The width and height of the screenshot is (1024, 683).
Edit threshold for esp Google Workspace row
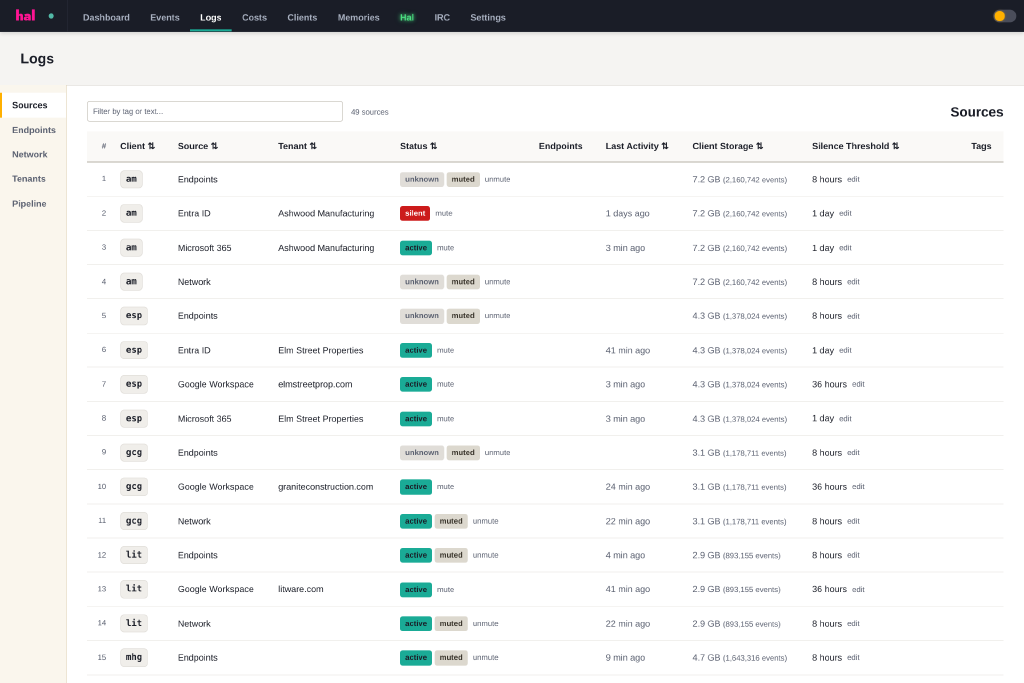(858, 385)
